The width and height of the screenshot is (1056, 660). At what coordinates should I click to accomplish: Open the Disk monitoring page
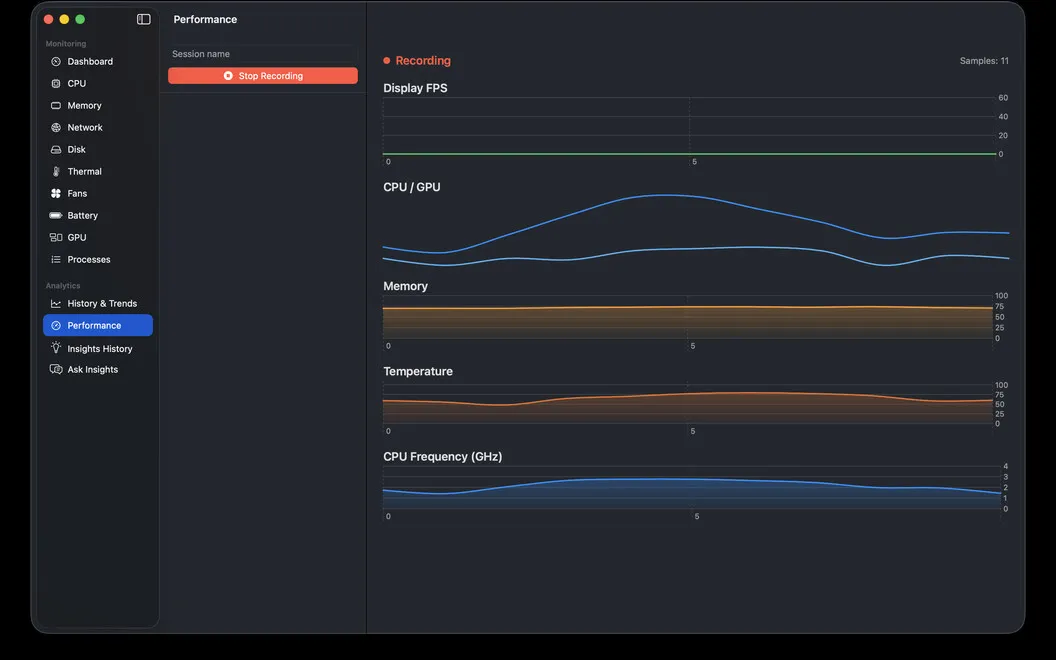tap(98, 150)
